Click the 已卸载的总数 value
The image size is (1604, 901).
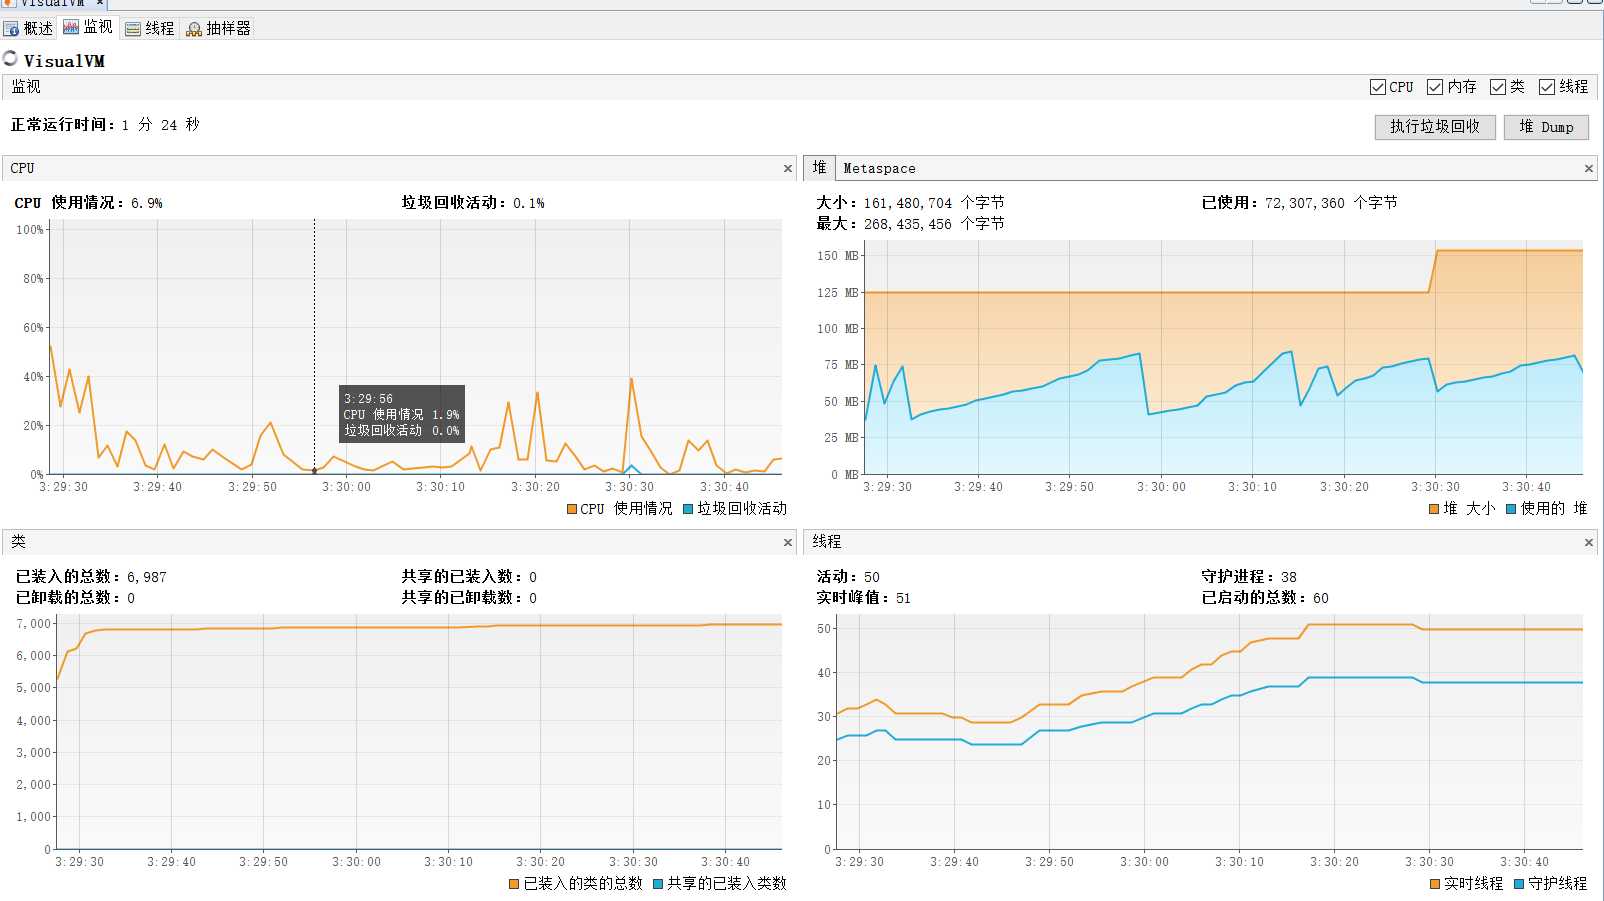[x=131, y=598]
